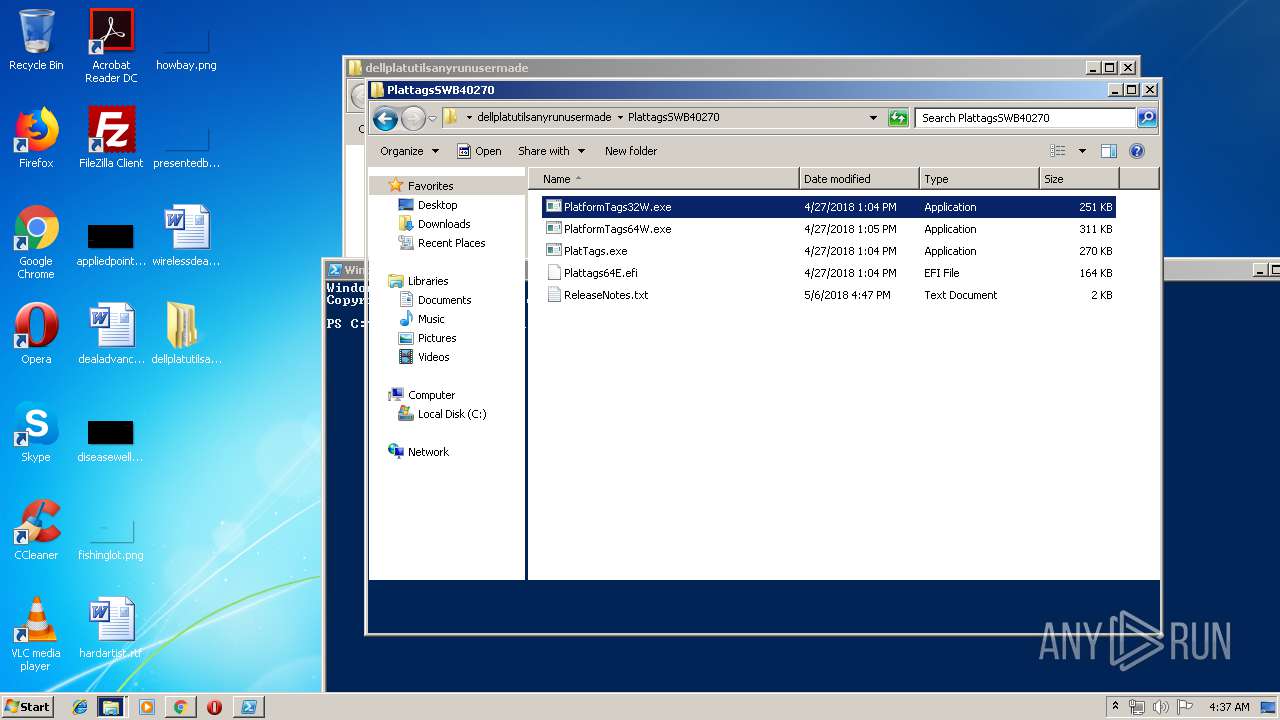Launch FileZilla Client shortcut
1280x720 pixels.
coord(111,138)
